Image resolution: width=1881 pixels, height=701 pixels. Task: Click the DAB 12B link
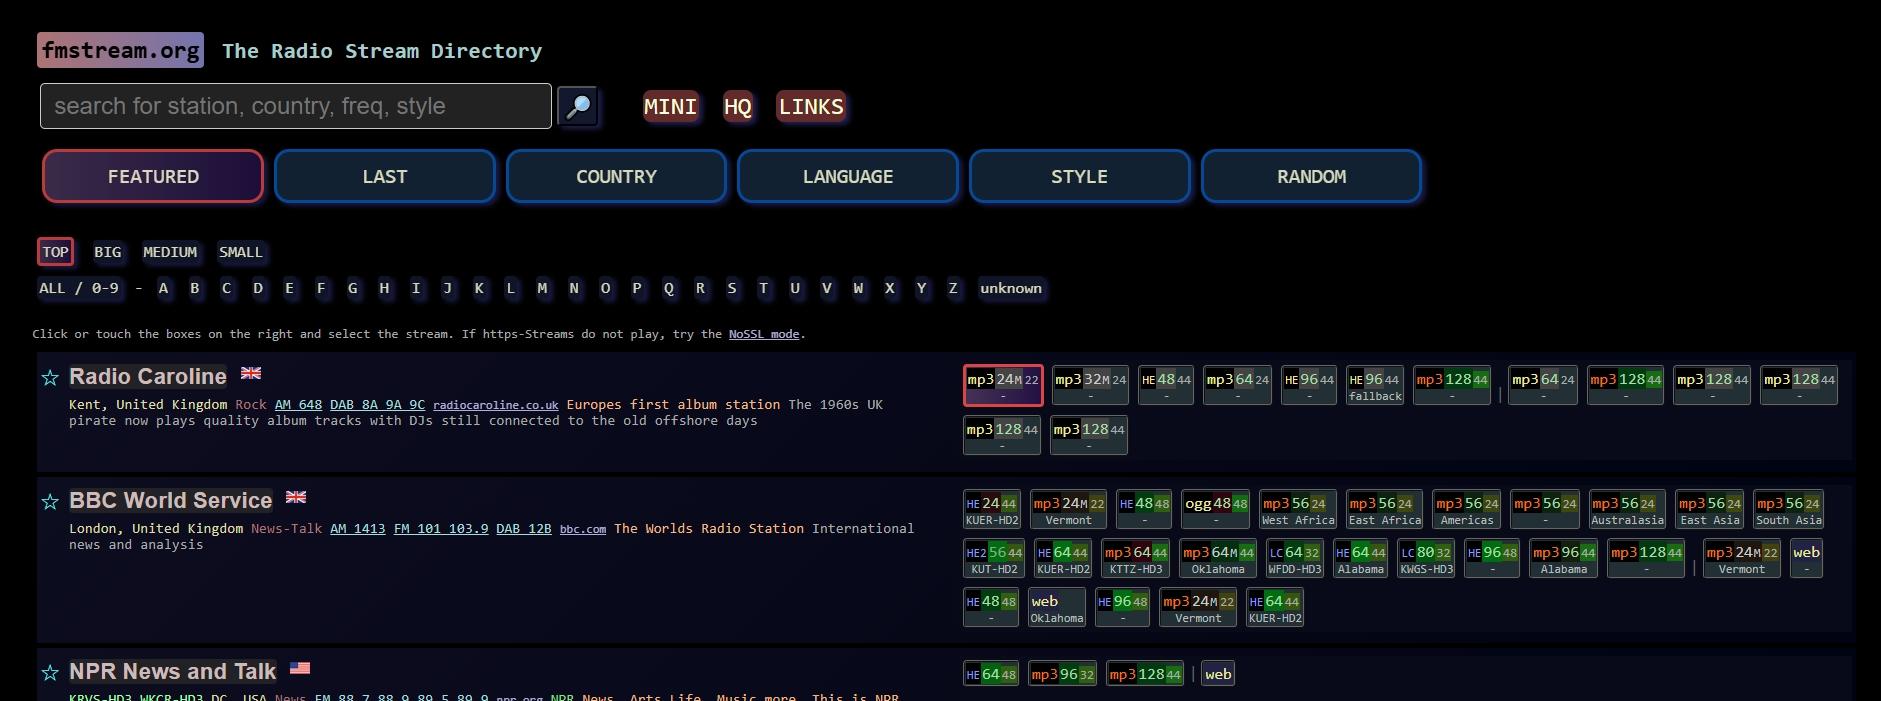pyautogui.click(x=524, y=529)
